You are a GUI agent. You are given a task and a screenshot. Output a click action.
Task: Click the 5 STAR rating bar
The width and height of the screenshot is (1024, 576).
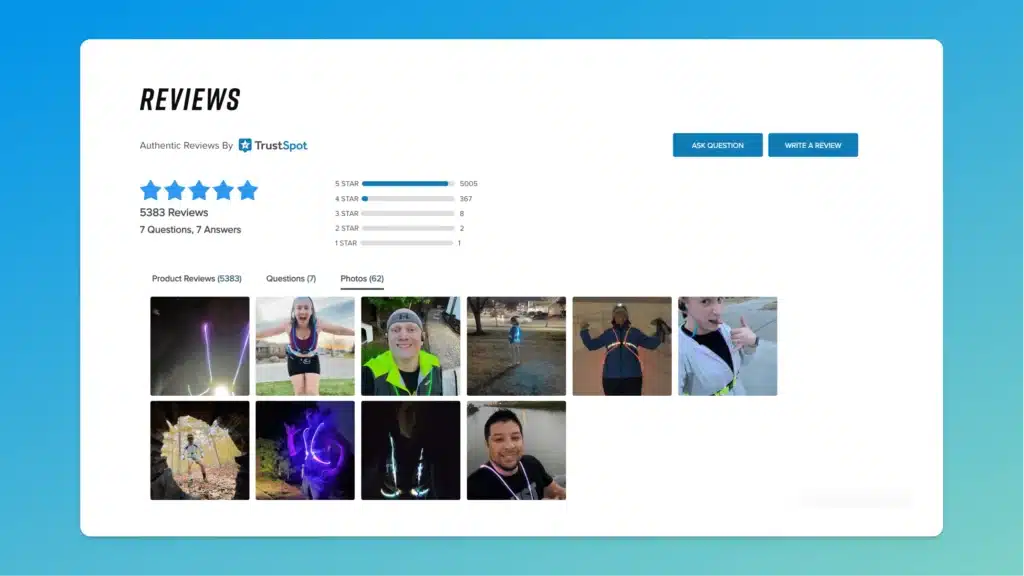click(x=406, y=183)
